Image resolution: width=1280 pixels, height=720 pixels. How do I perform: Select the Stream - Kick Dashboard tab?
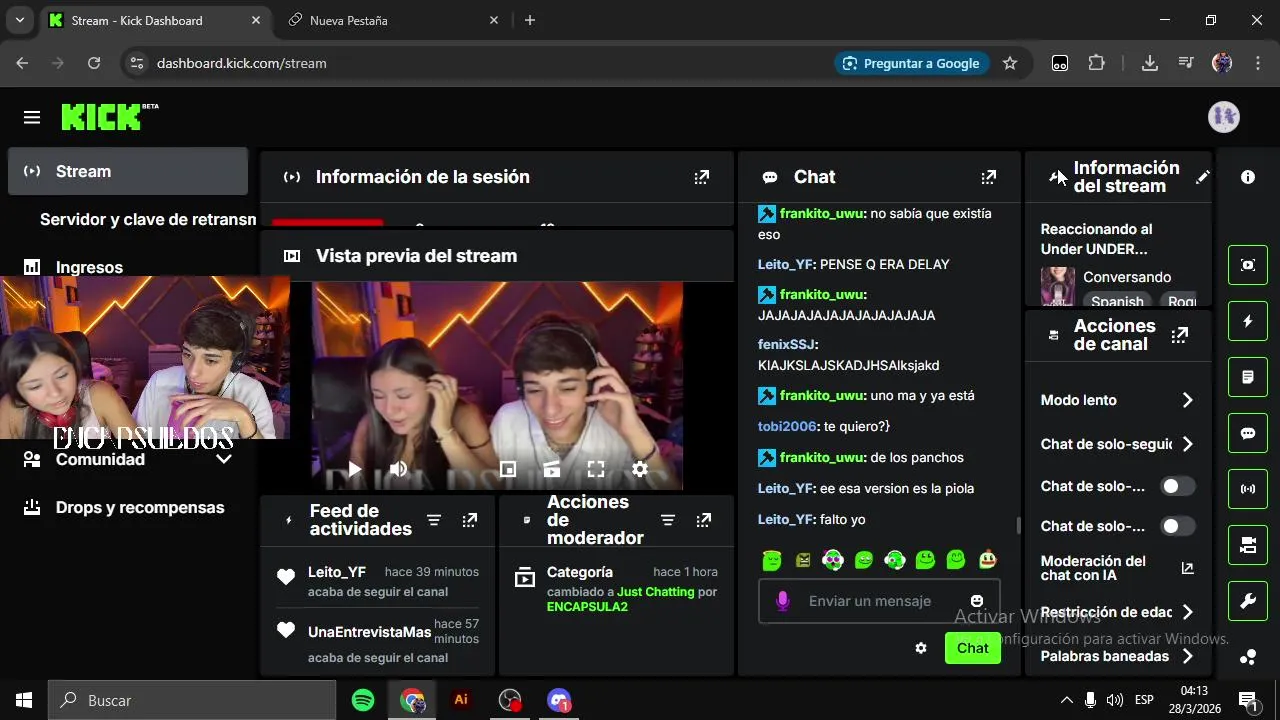155,20
